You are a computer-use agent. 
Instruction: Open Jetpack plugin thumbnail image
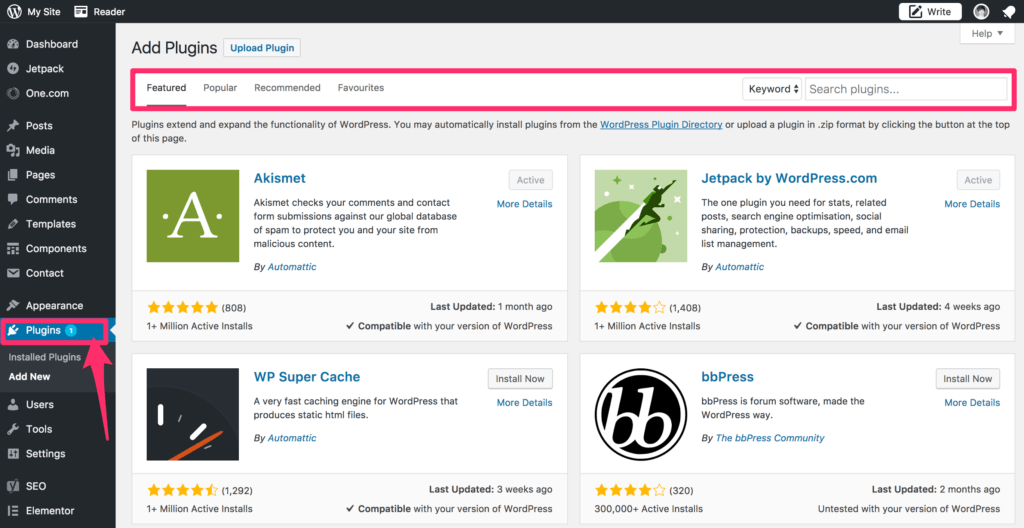(x=641, y=216)
